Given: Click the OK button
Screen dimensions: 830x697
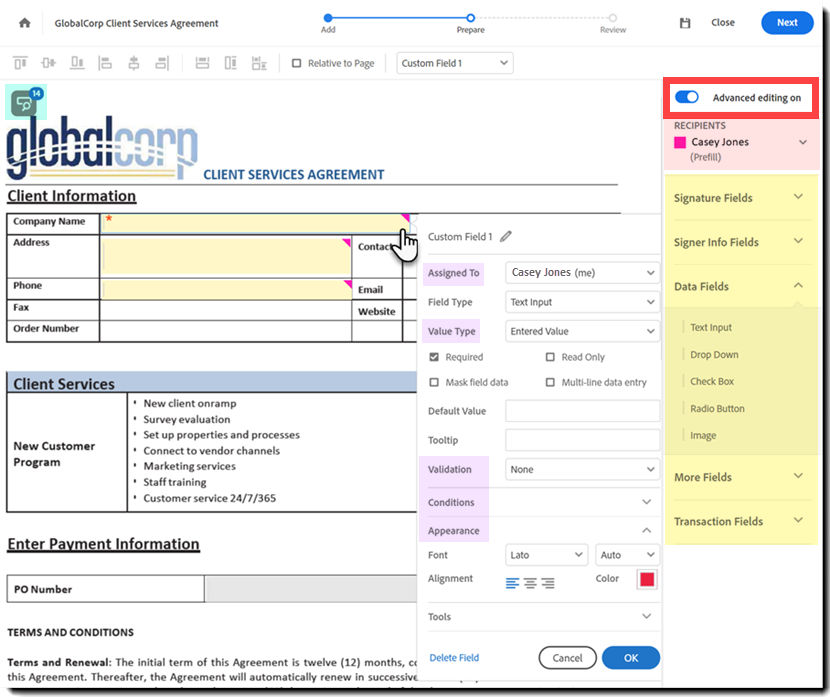Looking at the screenshot, I should point(631,658).
